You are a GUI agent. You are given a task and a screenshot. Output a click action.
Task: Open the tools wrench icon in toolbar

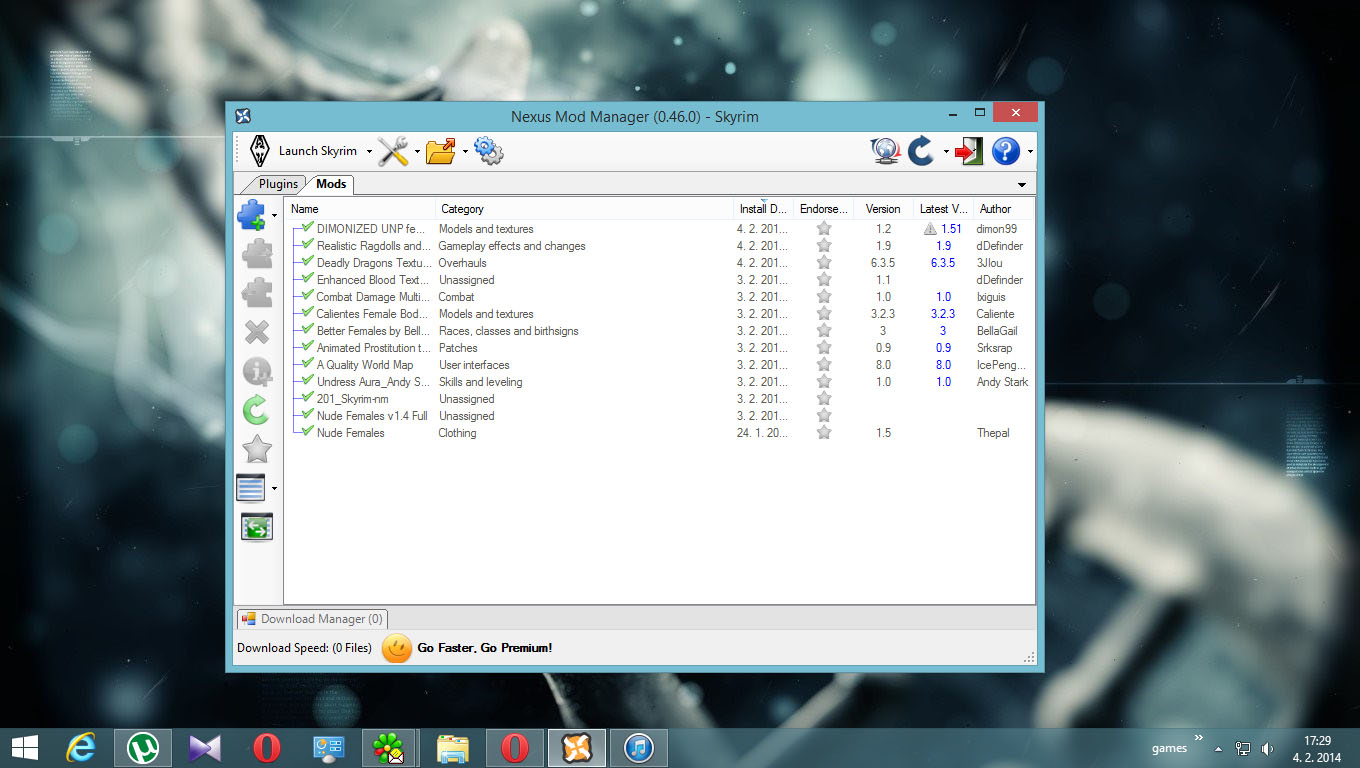tap(392, 151)
